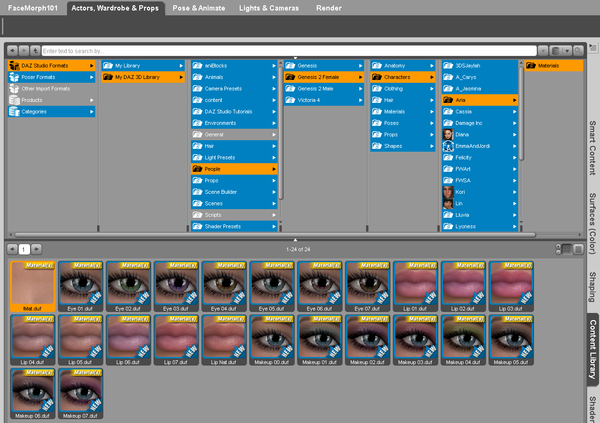
Task: Select Poser Formats entry
Action: pyautogui.click(x=52, y=77)
